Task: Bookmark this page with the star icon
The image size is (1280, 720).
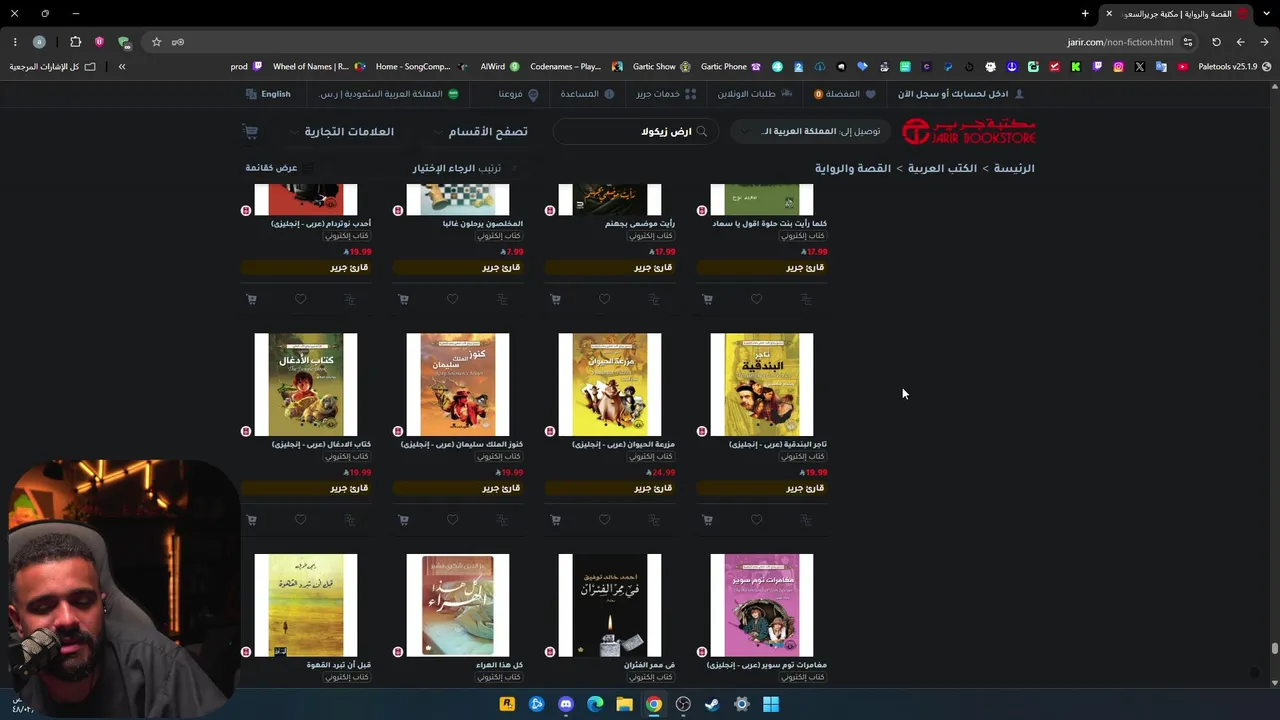Action: point(156,42)
